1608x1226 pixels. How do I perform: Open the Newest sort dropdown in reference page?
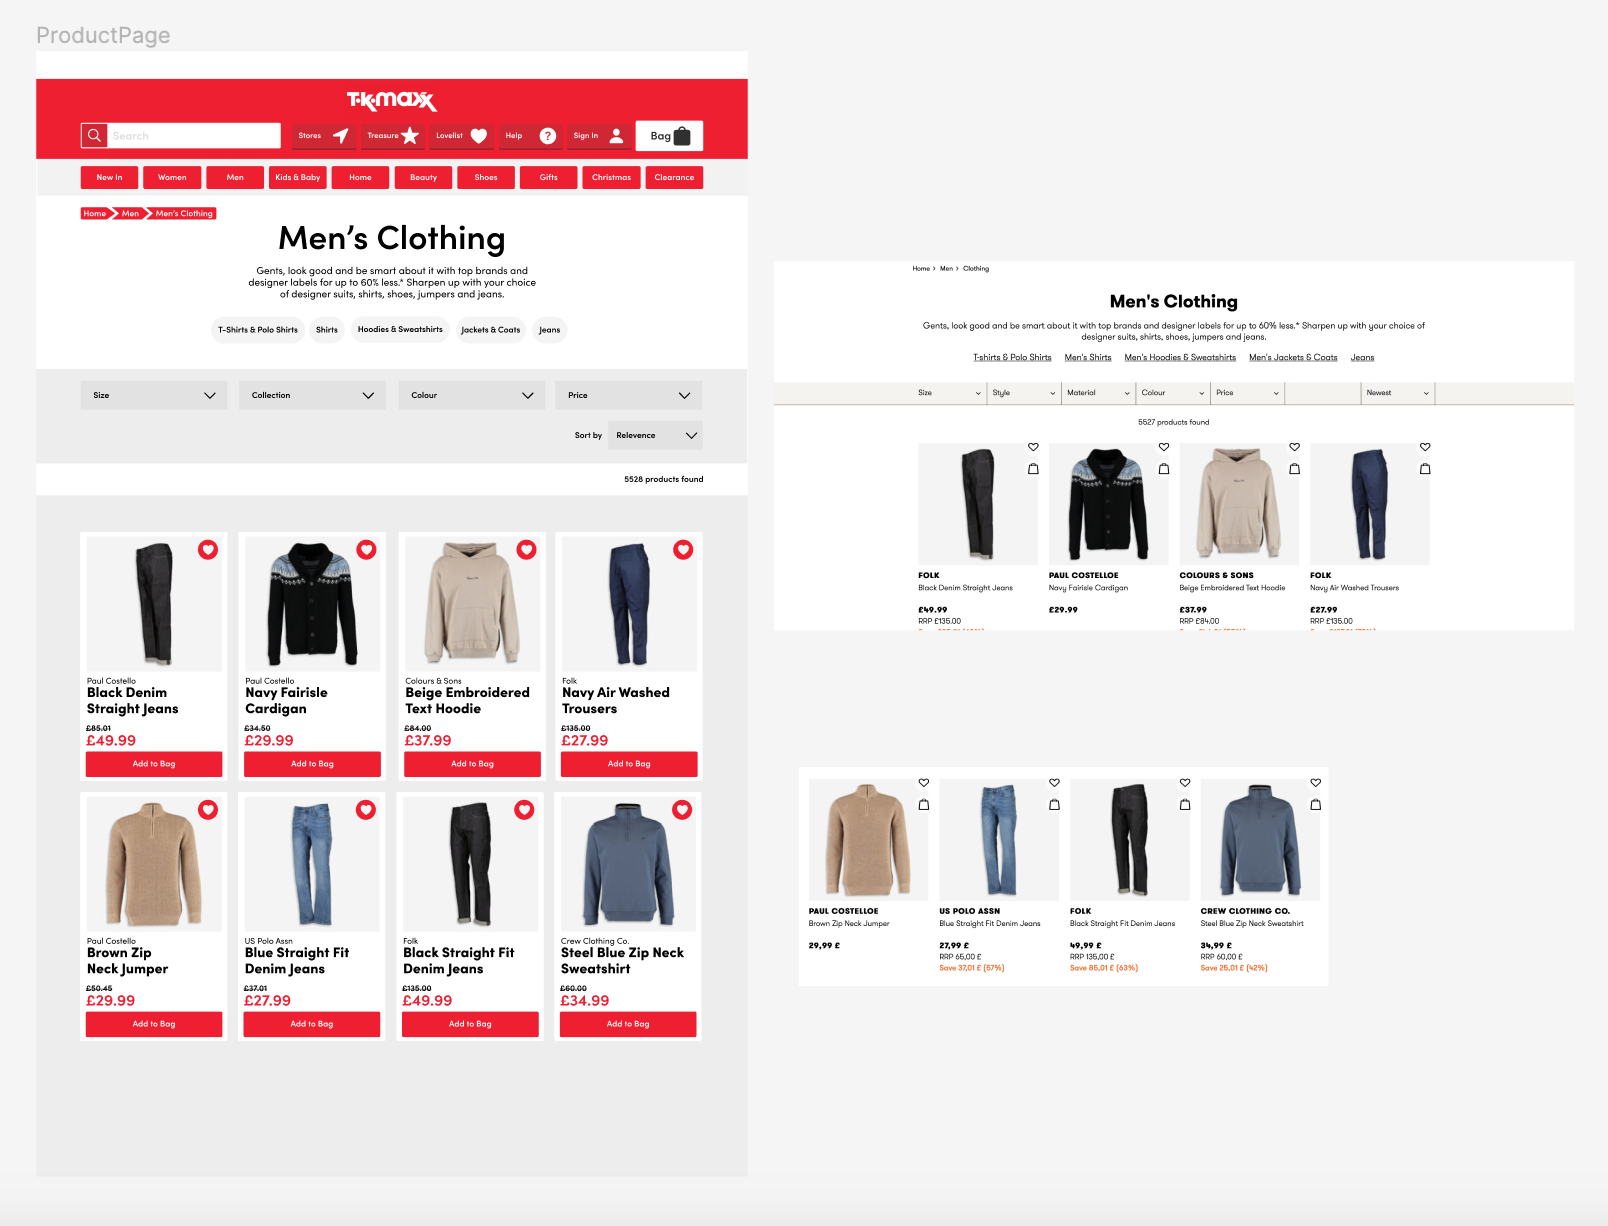1398,393
